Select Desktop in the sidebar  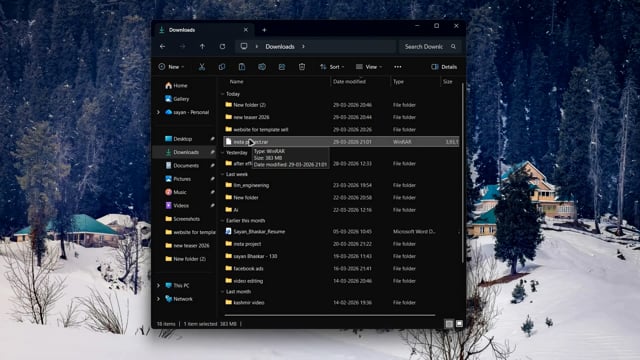coord(178,139)
